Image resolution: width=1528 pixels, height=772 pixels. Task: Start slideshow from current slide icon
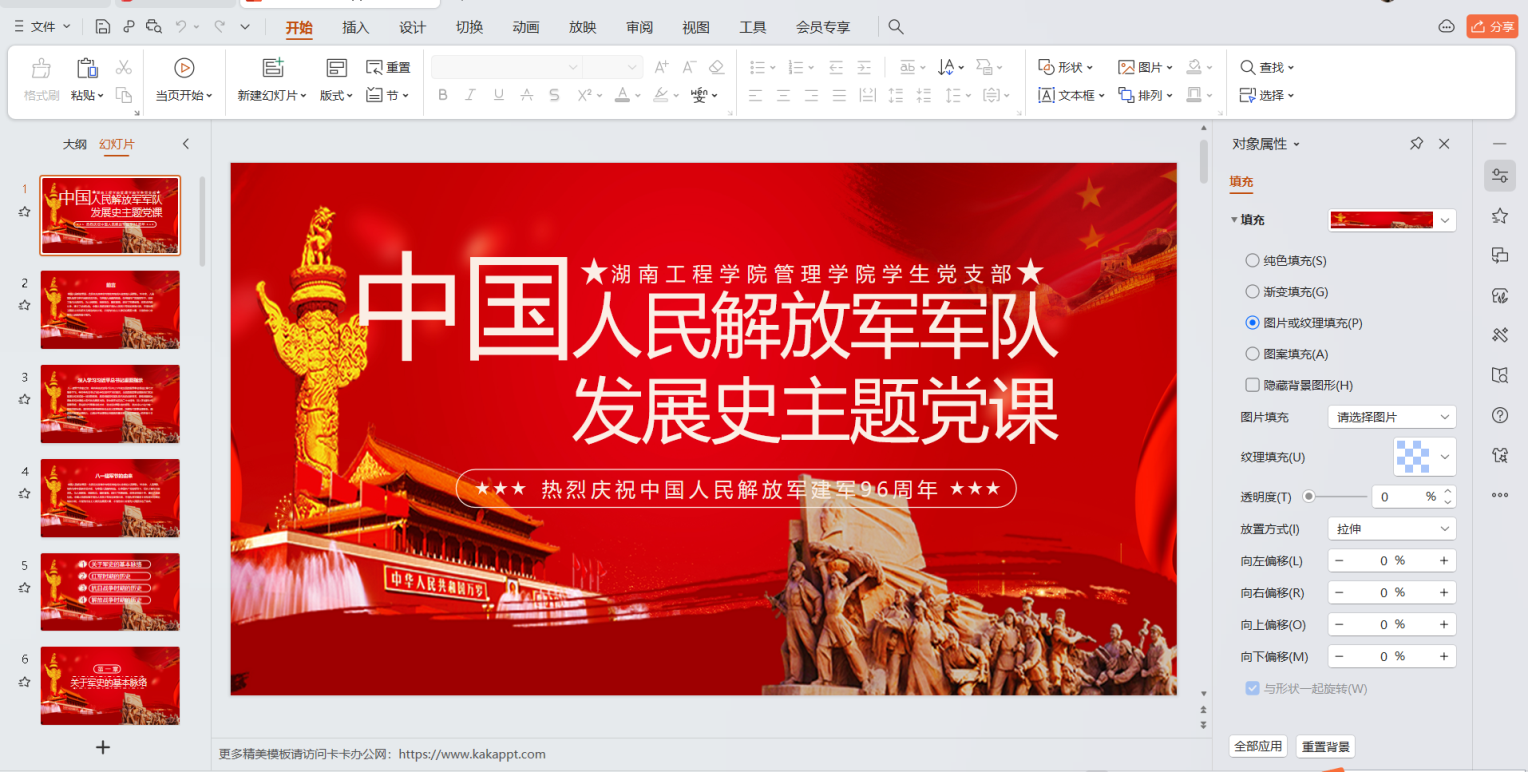(x=184, y=68)
